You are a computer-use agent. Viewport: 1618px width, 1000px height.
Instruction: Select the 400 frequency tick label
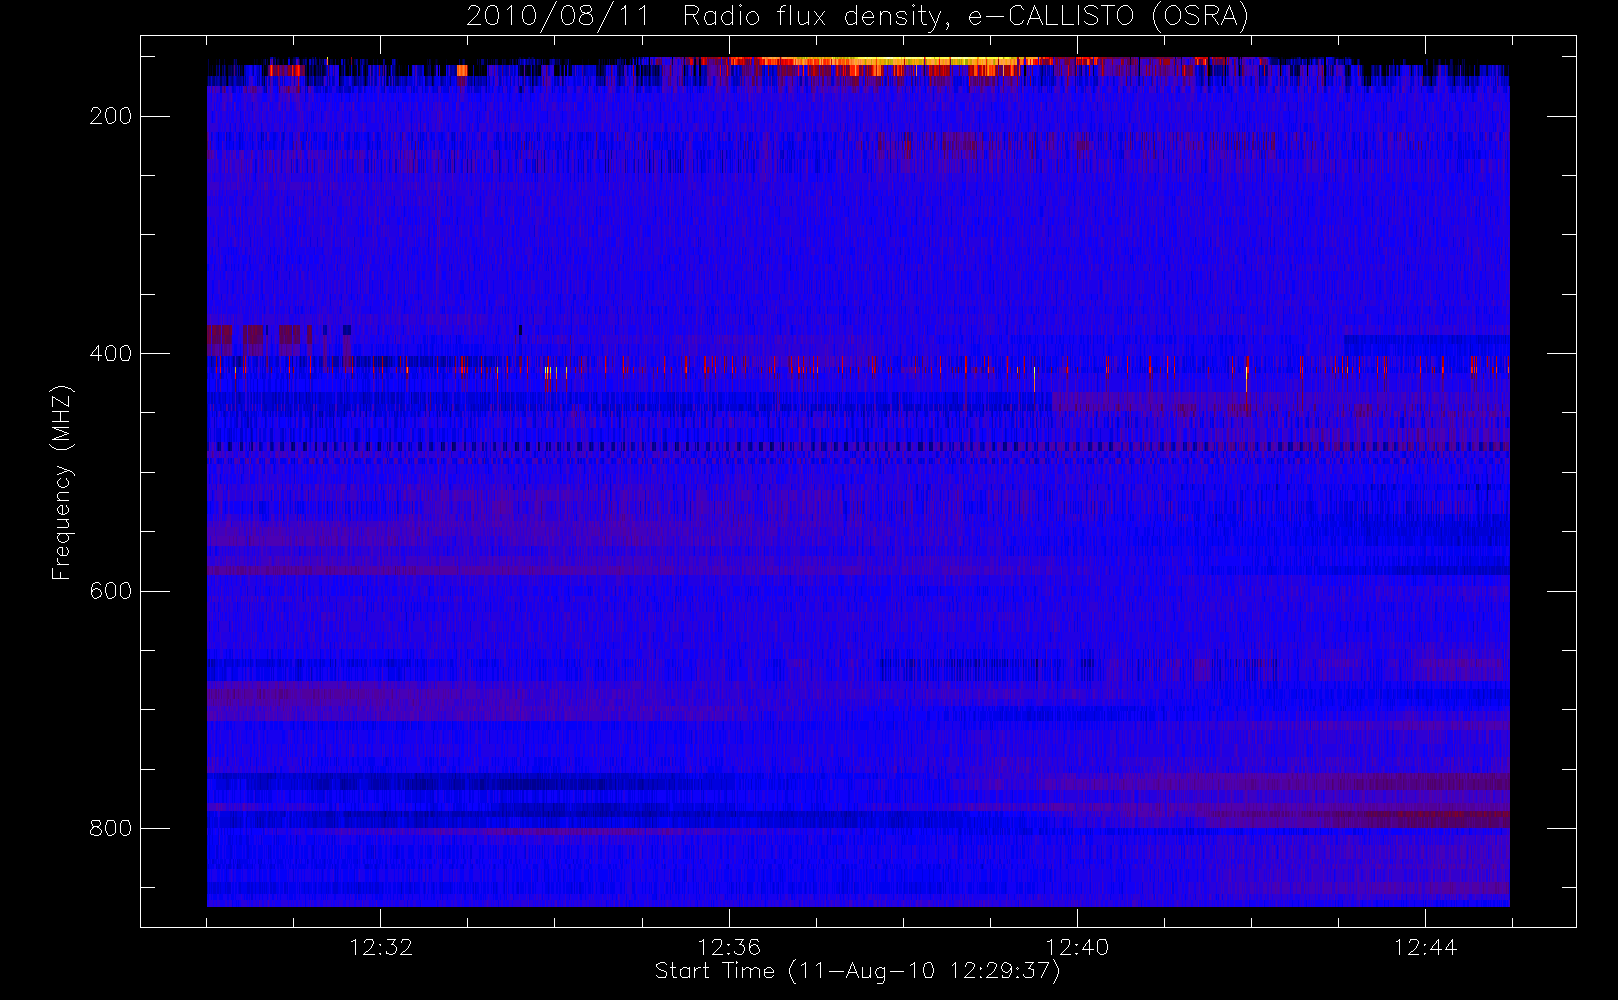pos(110,353)
